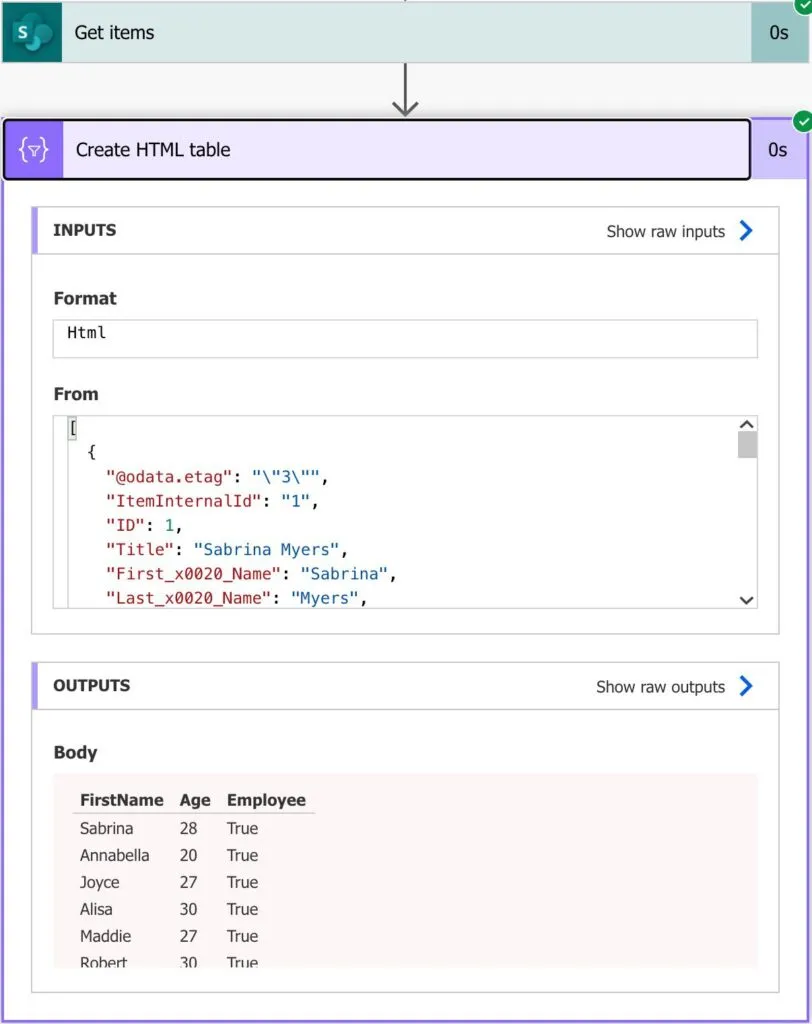Screen dimensions: 812x1024
Task: Click the INPUTS section header
Action: (x=85, y=230)
